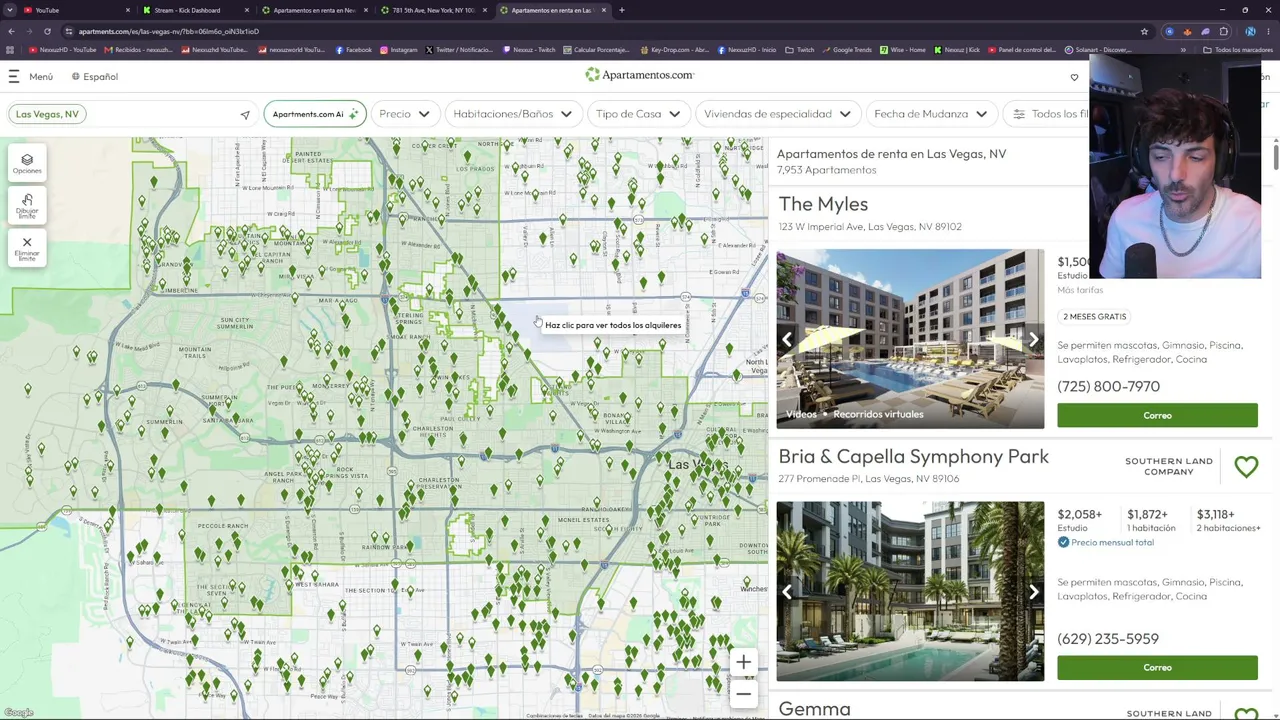1280x720 pixels.
Task: Open Todos los marcadores folder
Action: tap(1238, 50)
